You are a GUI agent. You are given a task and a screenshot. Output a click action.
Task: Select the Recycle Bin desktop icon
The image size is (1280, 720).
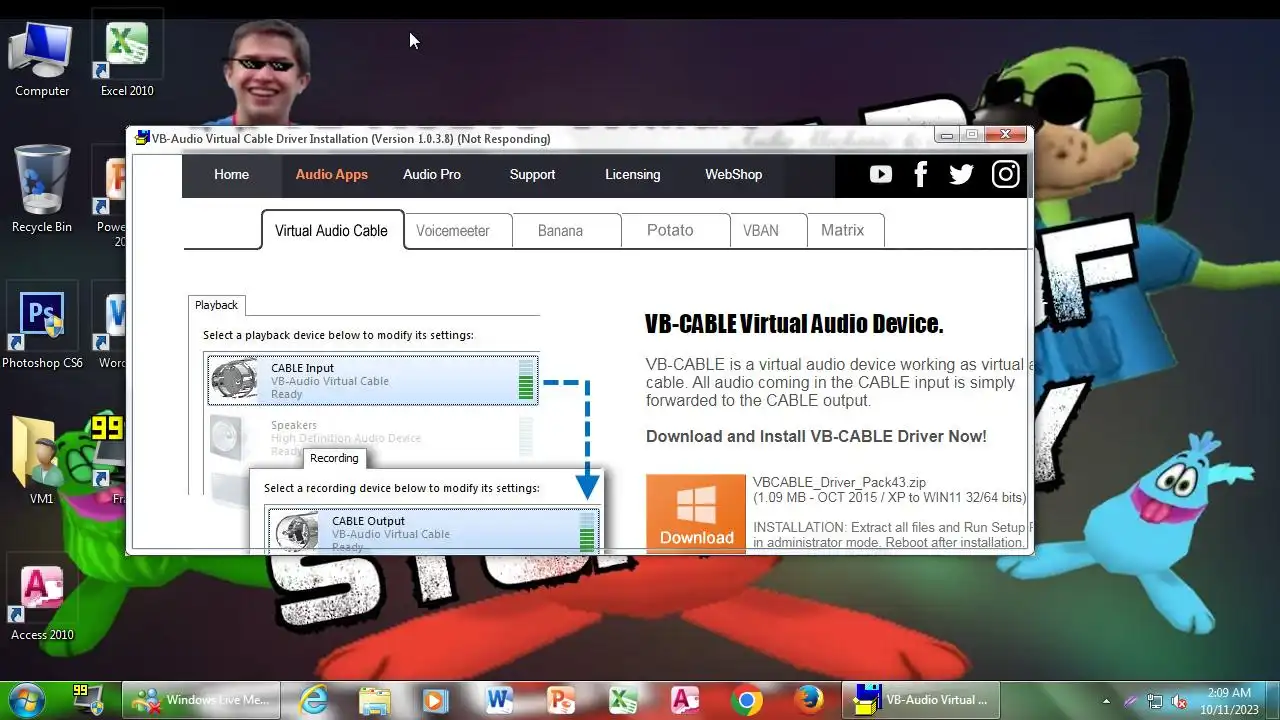pos(42,190)
